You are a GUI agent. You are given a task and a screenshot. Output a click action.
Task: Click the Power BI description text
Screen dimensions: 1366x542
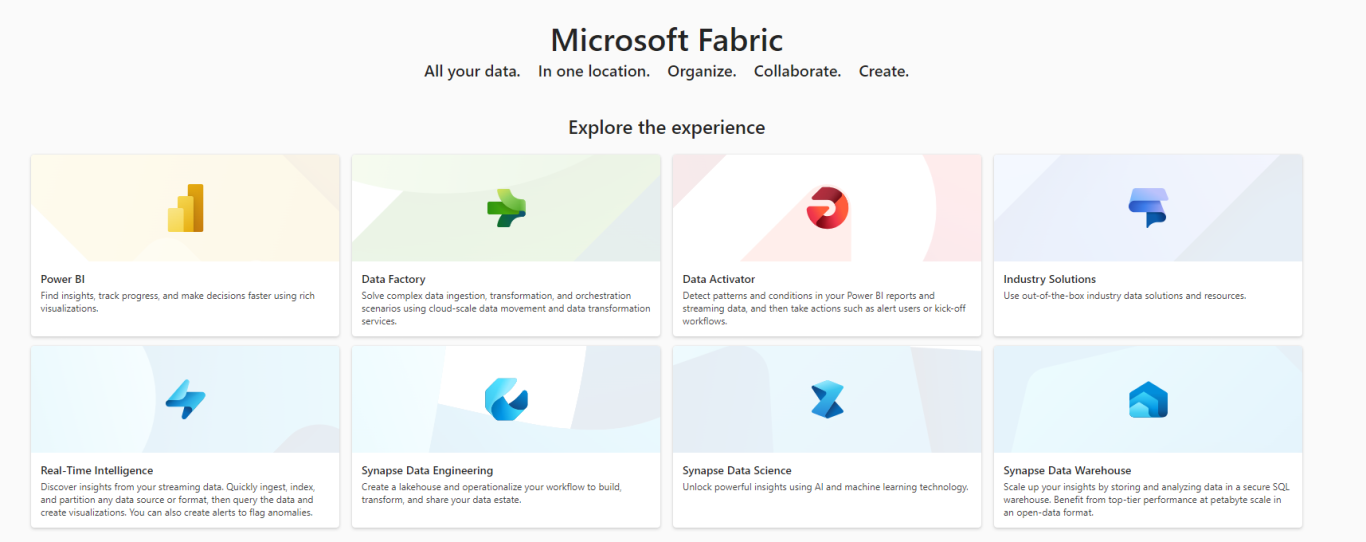(x=178, y=302)
